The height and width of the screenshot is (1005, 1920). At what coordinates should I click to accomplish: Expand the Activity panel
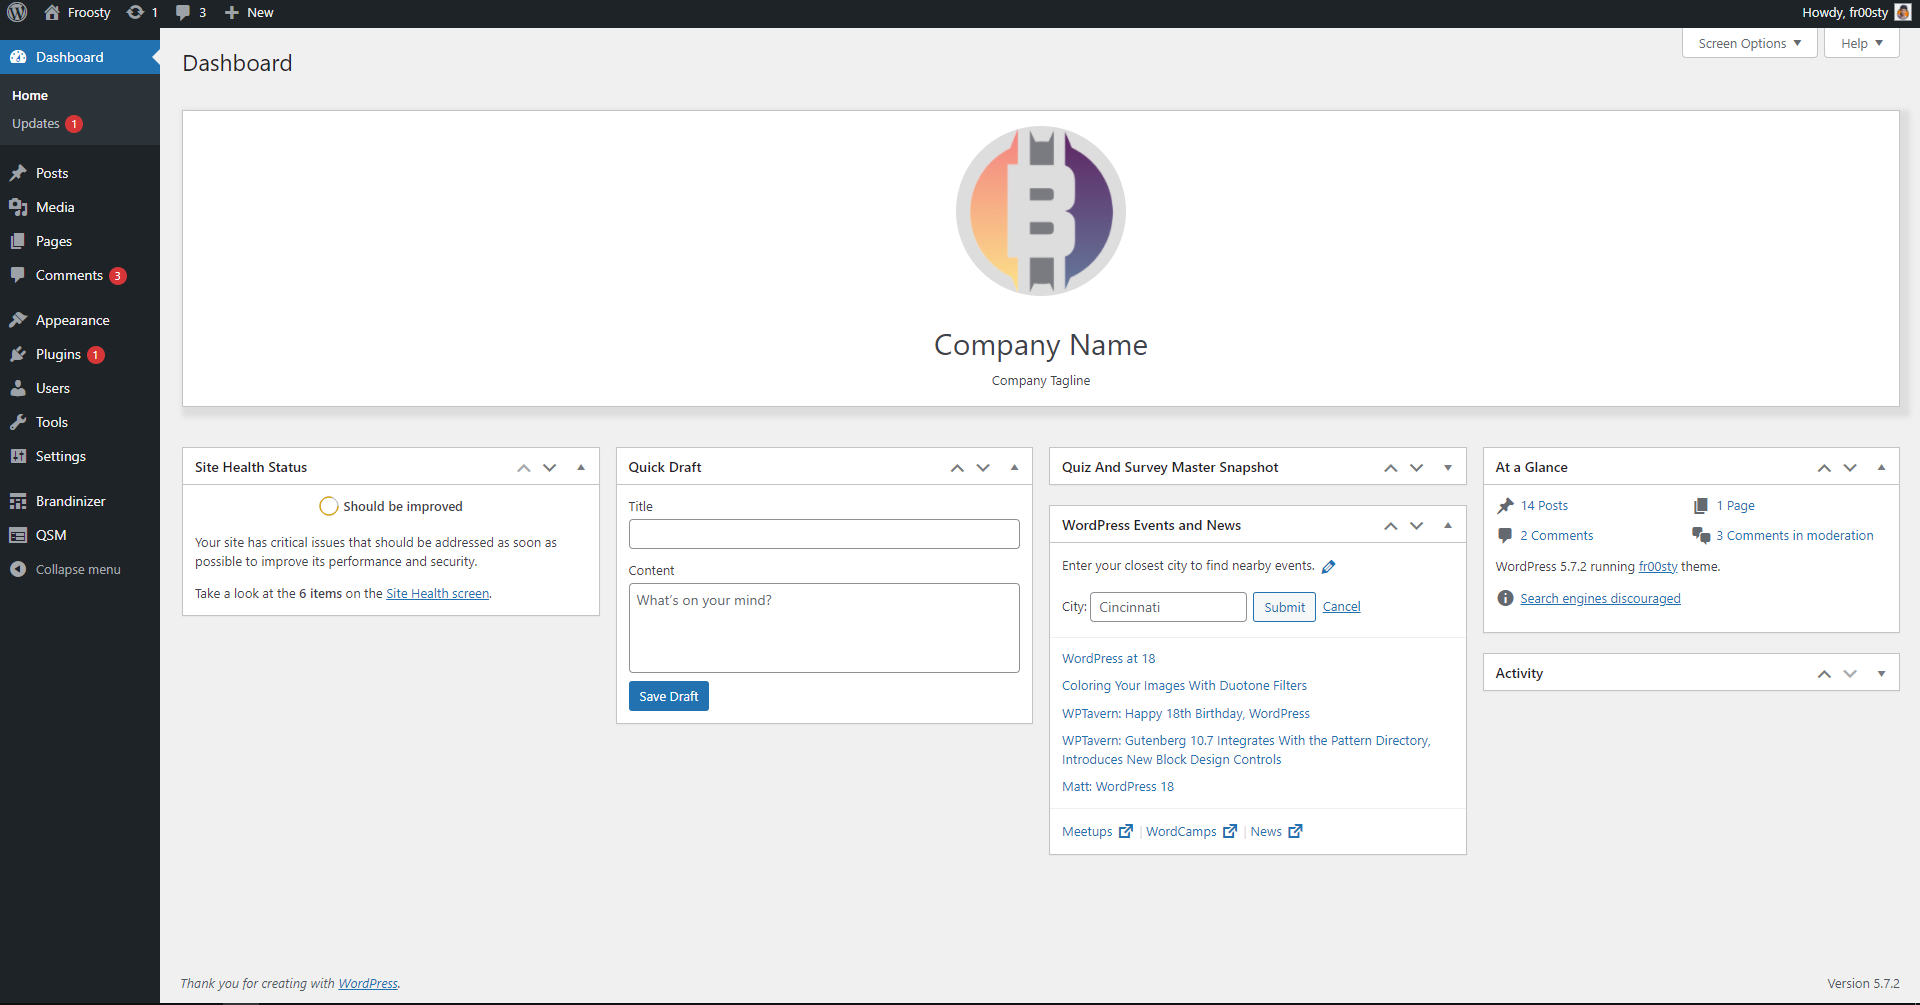pos(1881,673)
